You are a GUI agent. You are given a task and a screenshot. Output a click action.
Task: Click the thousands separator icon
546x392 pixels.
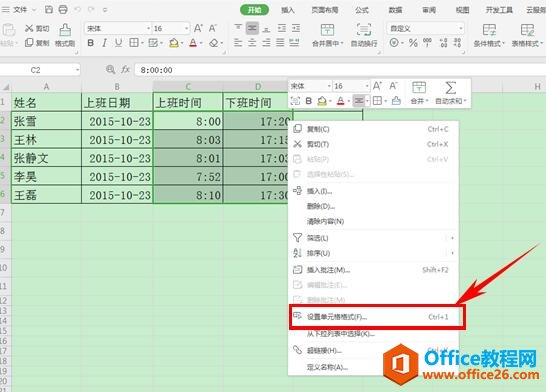pyautogui.click(x=427, y=43)
